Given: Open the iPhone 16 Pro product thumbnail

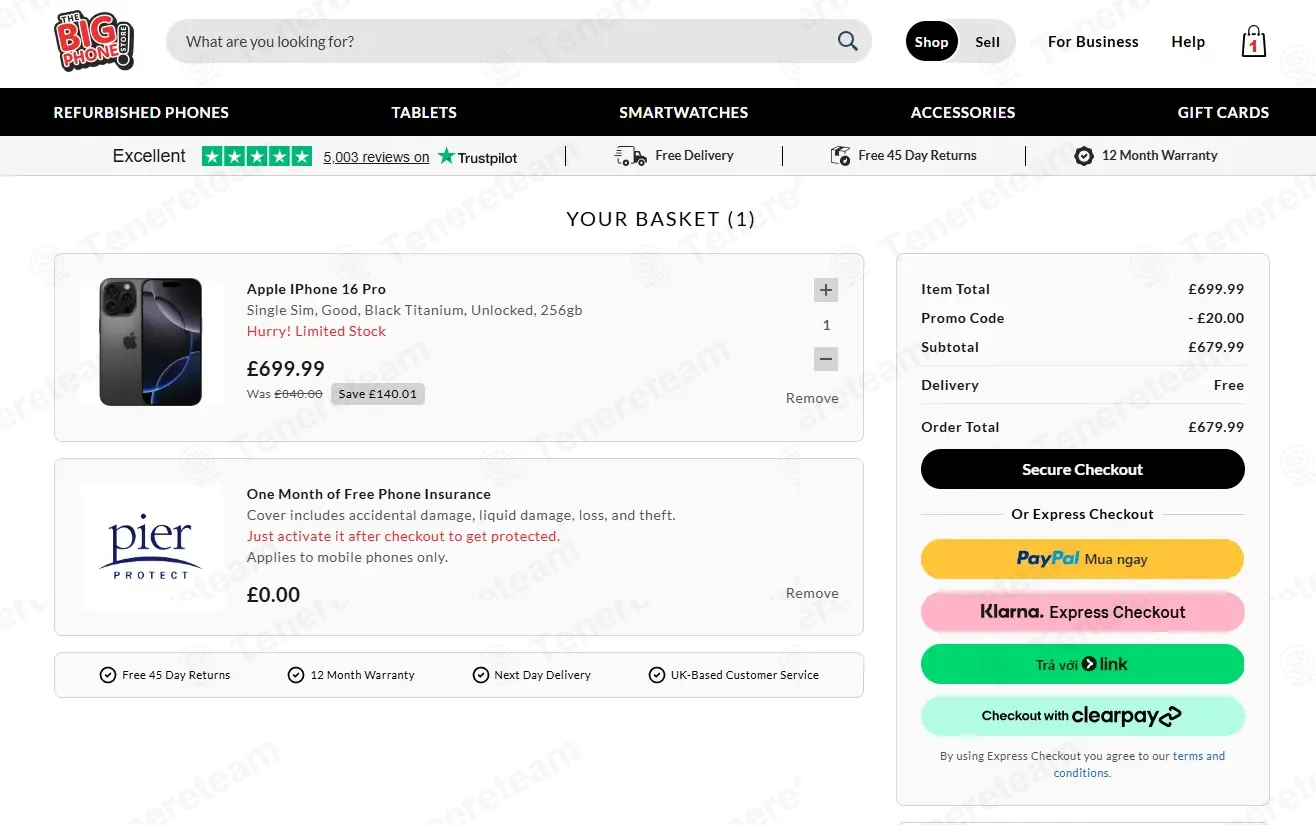Looking at the screenshot, I should 151,342.
